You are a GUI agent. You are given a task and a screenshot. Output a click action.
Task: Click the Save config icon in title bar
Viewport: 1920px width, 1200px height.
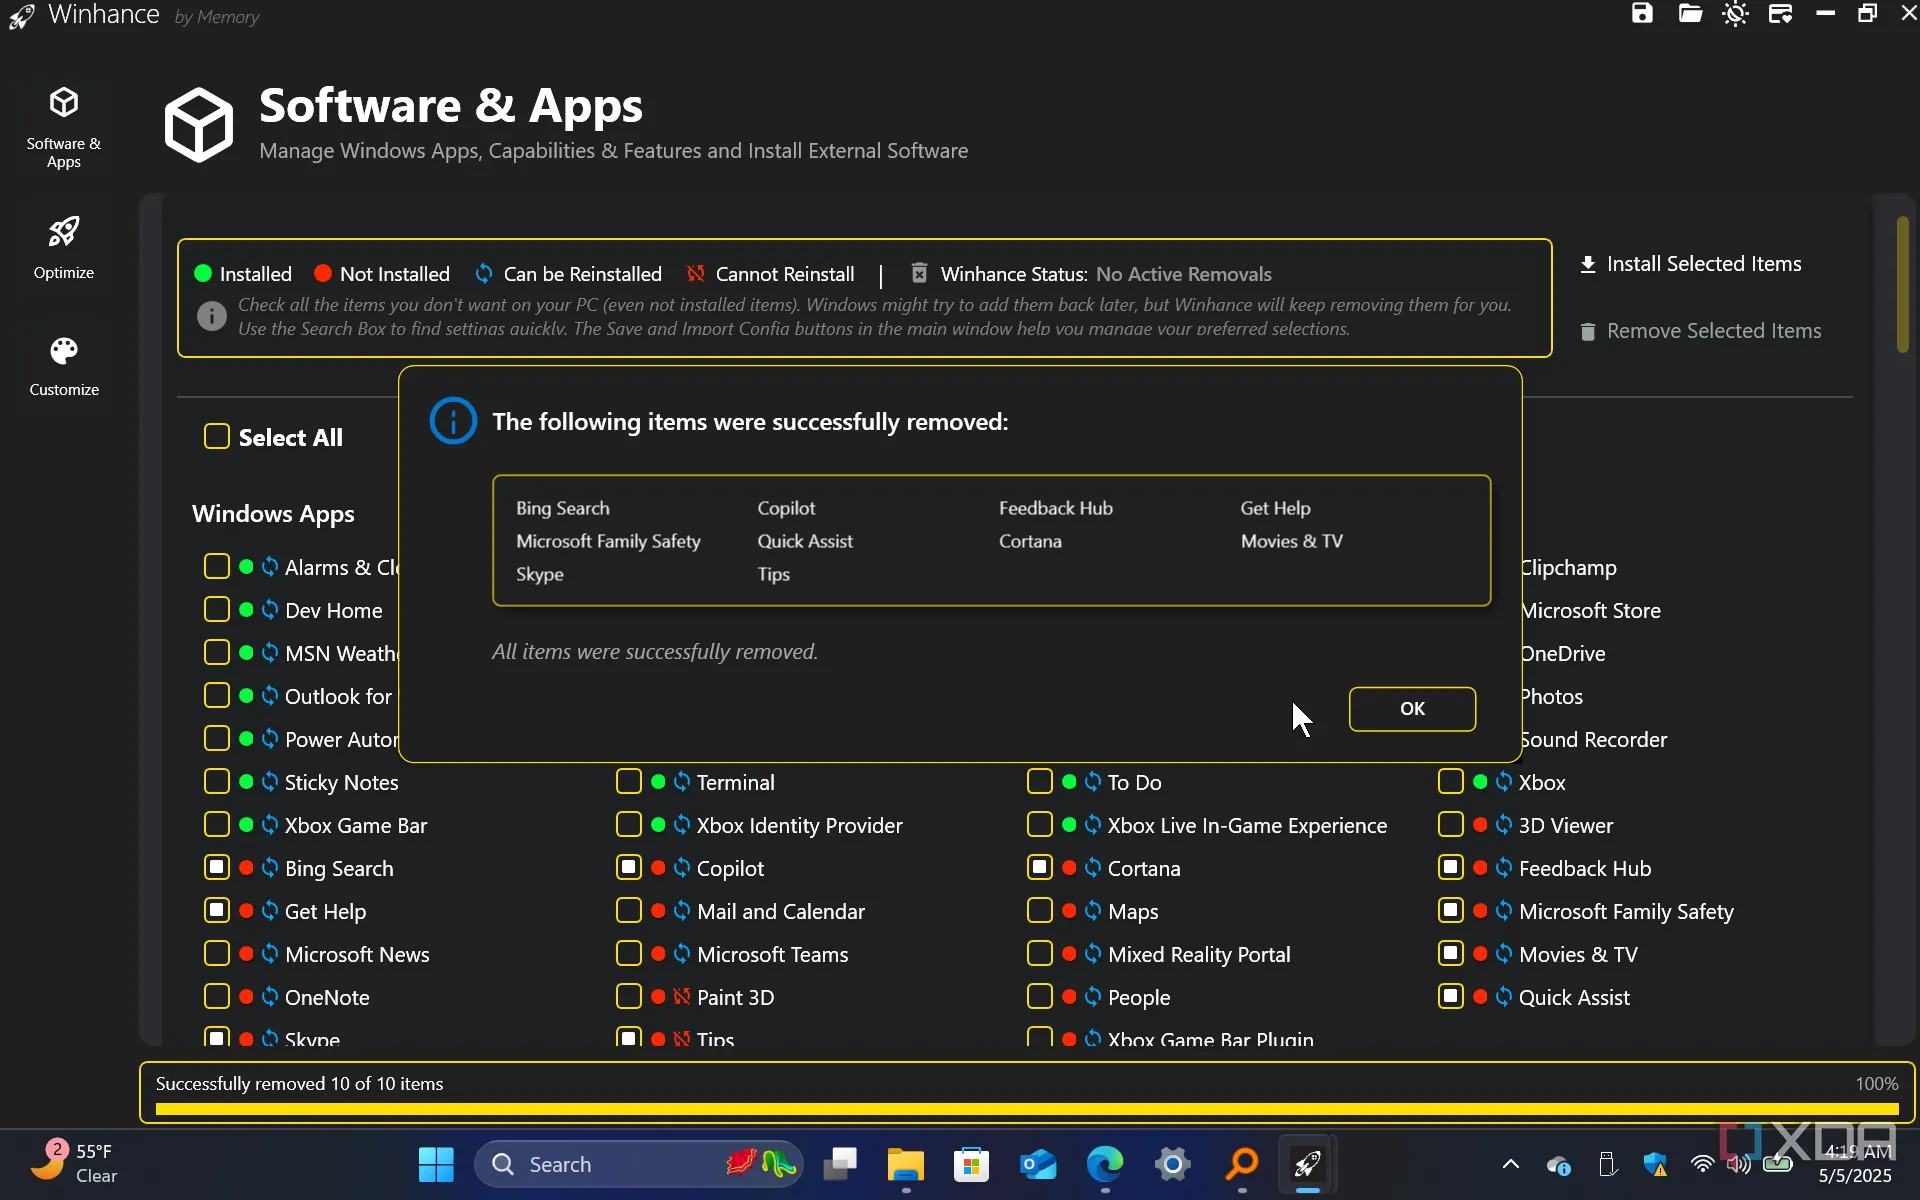(x=1642, y=14)
